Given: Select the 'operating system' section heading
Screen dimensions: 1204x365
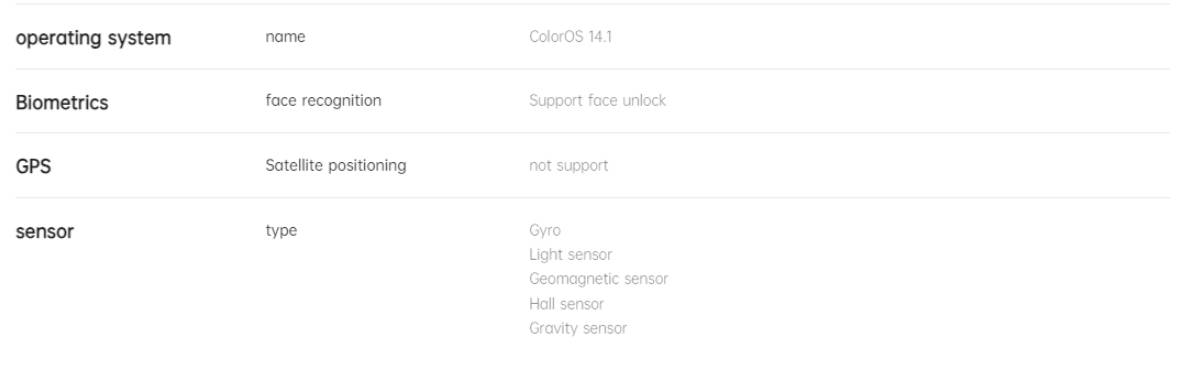Looking at the screenshot, I should point(92,38).
